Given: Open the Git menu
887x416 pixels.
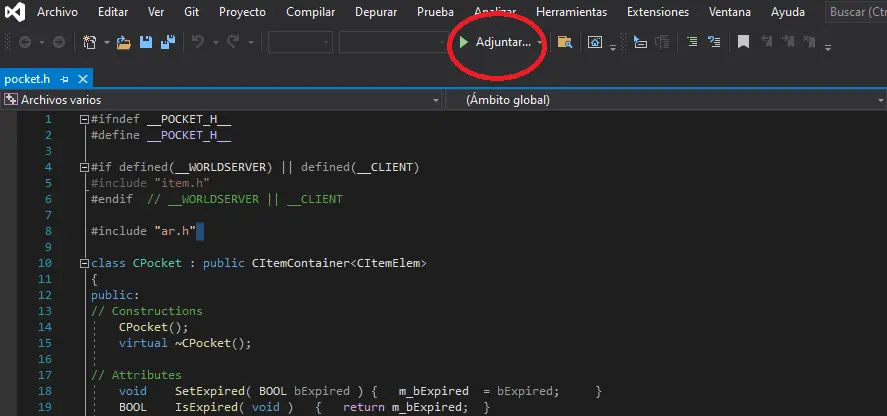Looking at the screenshot, I should (191, 12).
